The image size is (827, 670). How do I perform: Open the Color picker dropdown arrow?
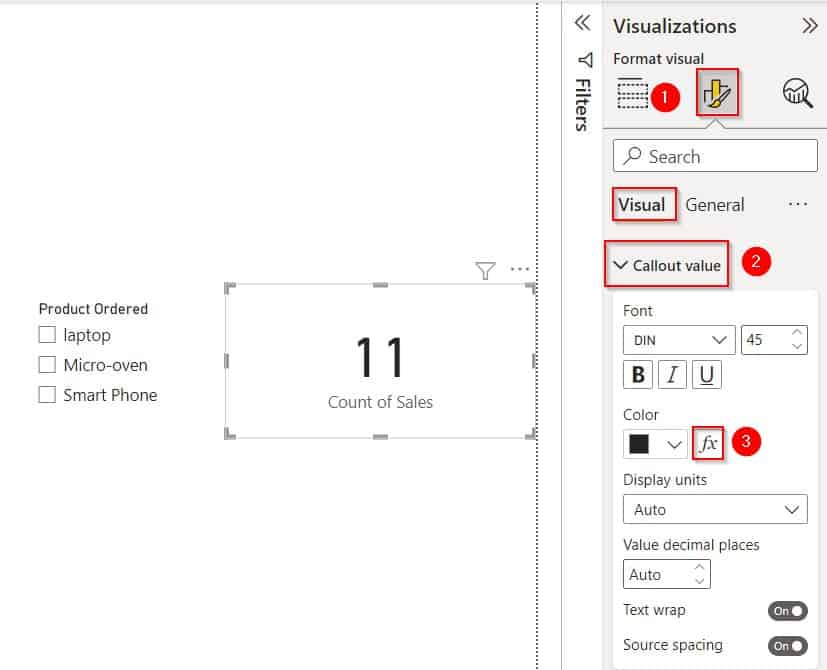click(x=674, y=444)
